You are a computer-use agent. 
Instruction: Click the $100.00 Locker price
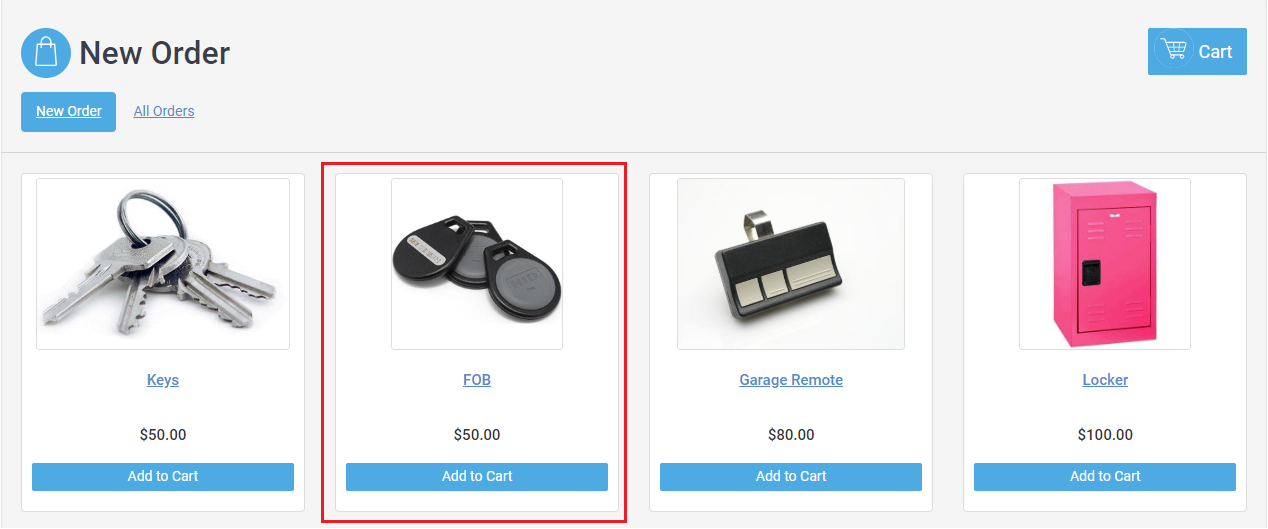pyautogui.click(x=1105, y=435)
